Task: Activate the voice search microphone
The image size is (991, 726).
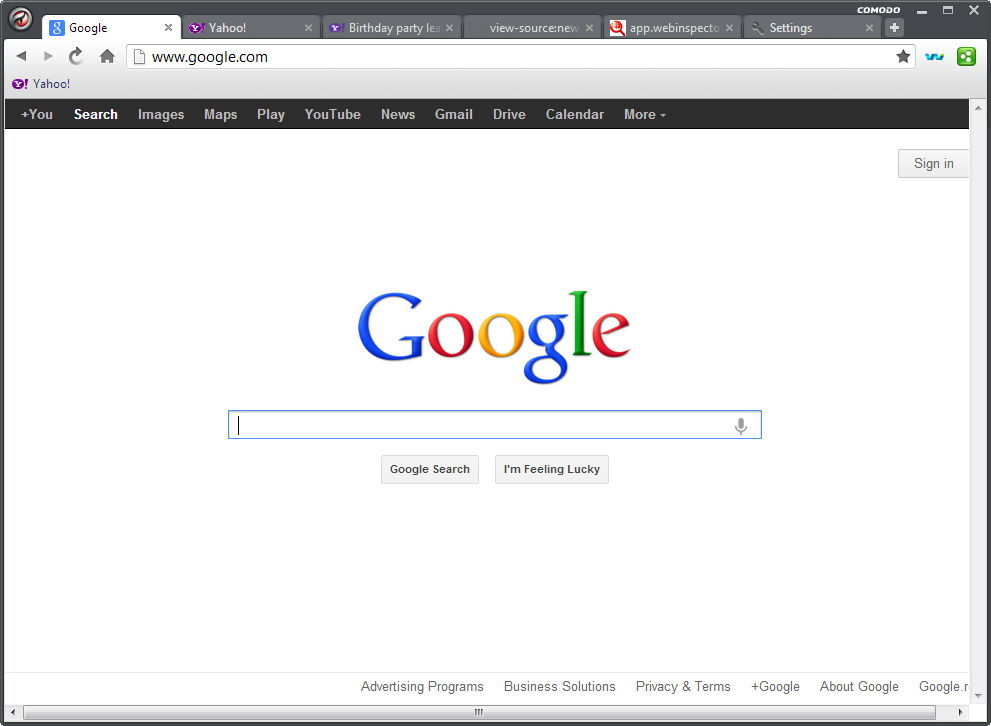Action: pyautogui.click(x=741, y=424)
